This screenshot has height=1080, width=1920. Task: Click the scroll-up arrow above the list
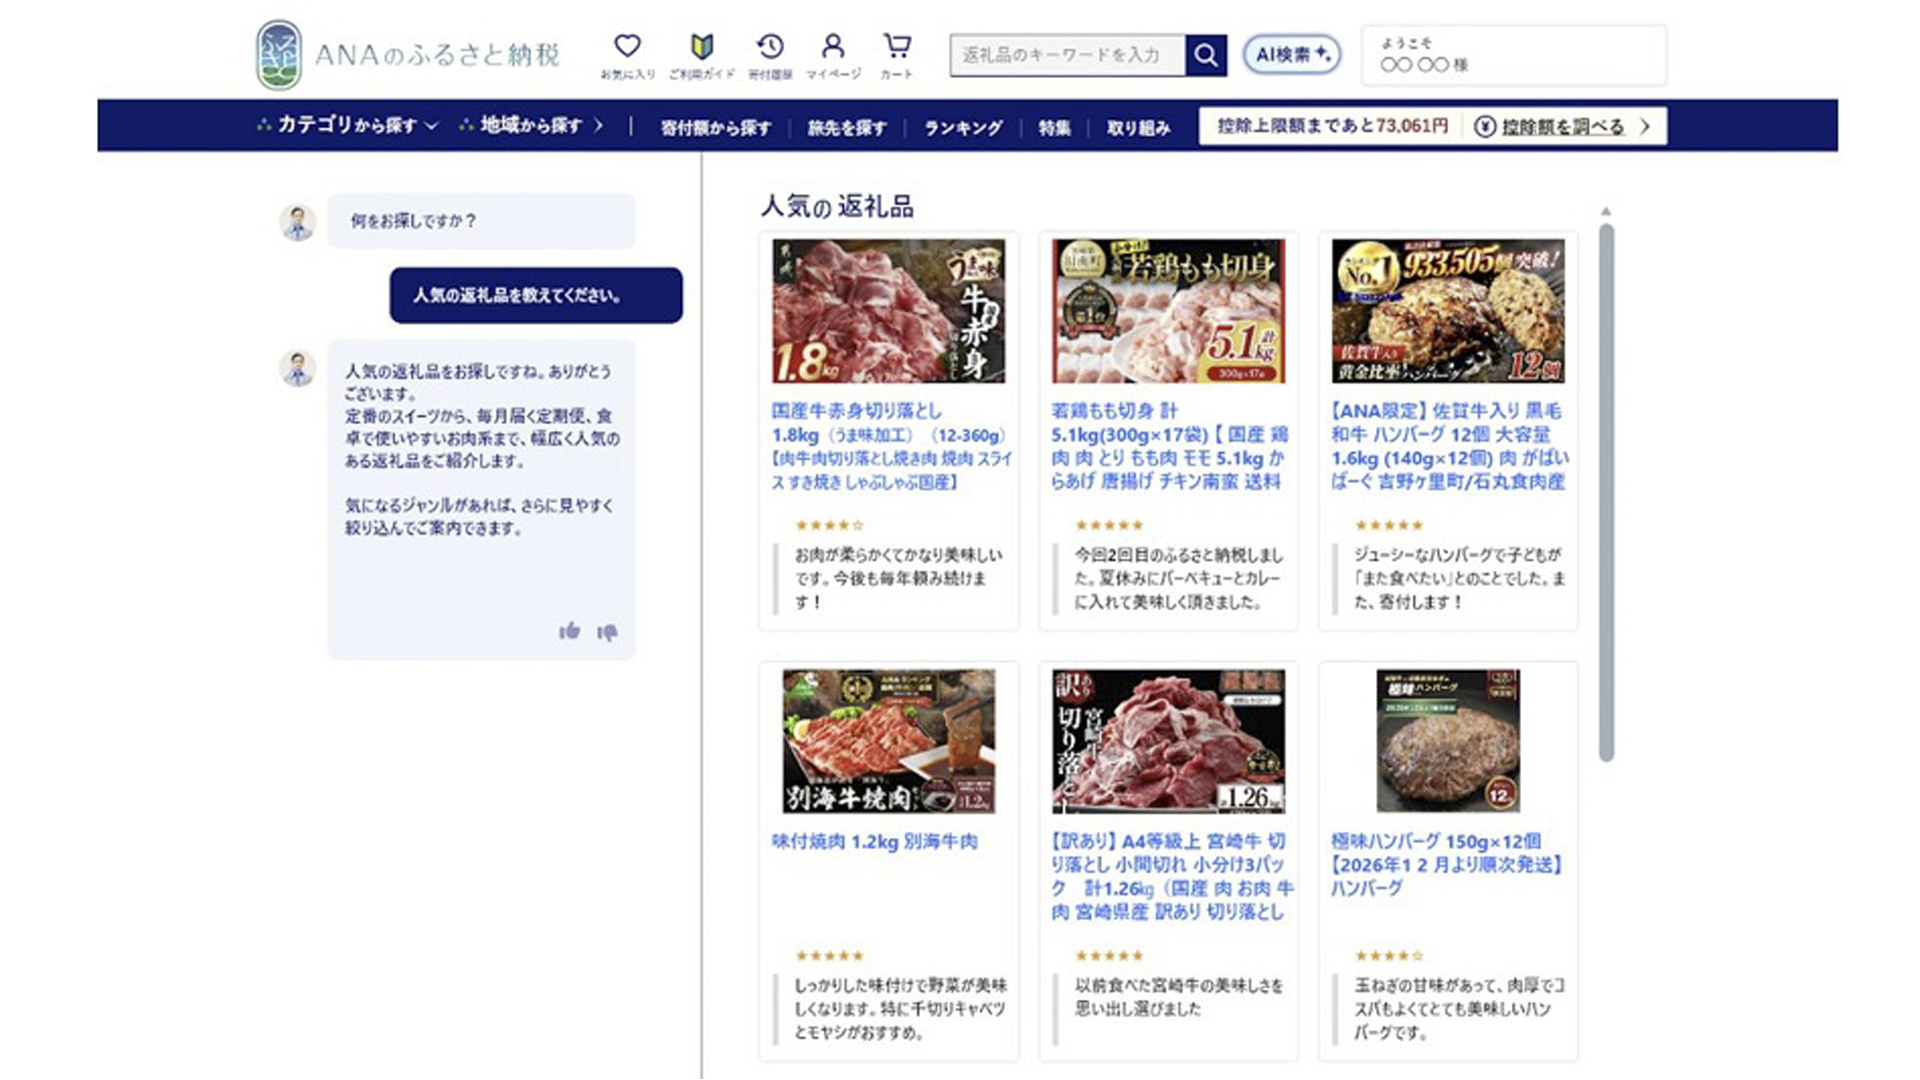1606,212
